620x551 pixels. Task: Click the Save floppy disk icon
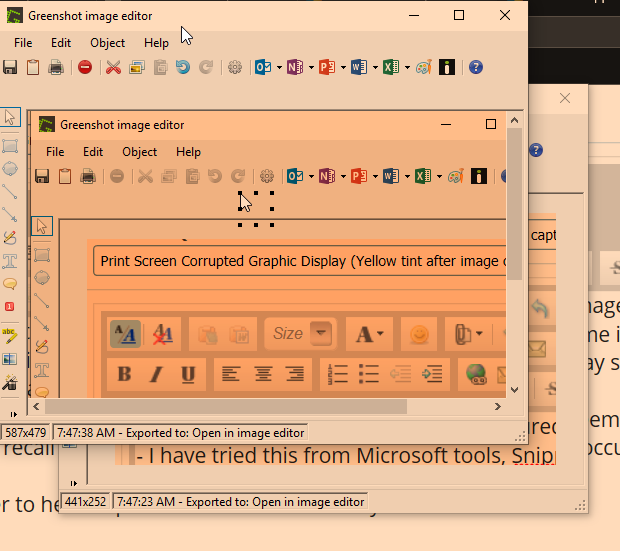click(x=10, y=67)
